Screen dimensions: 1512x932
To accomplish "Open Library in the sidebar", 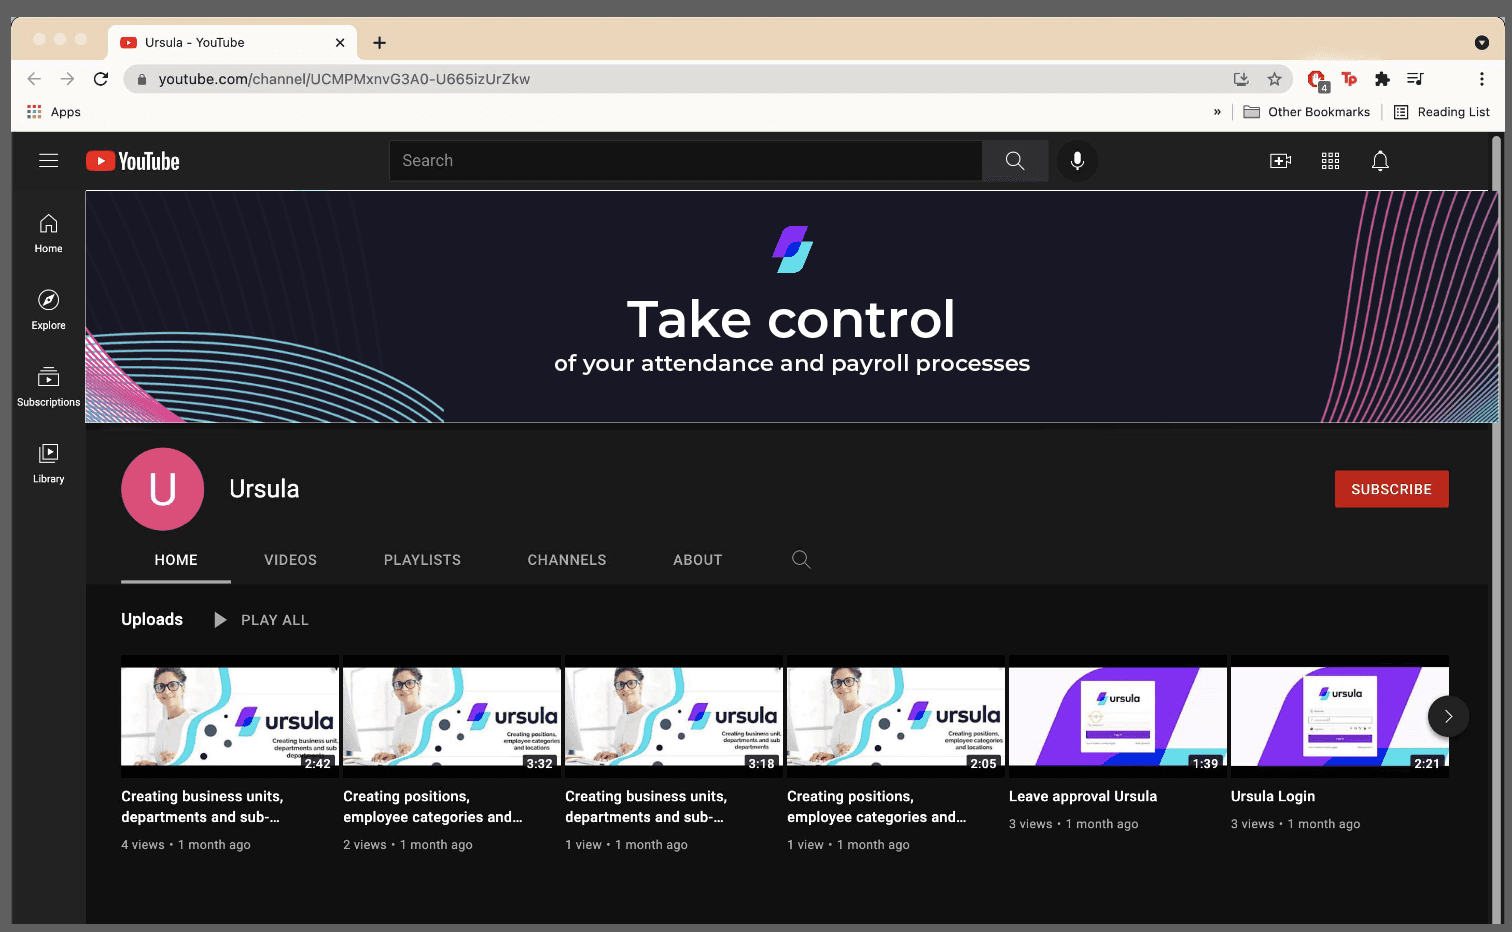I will pos(48,464).
